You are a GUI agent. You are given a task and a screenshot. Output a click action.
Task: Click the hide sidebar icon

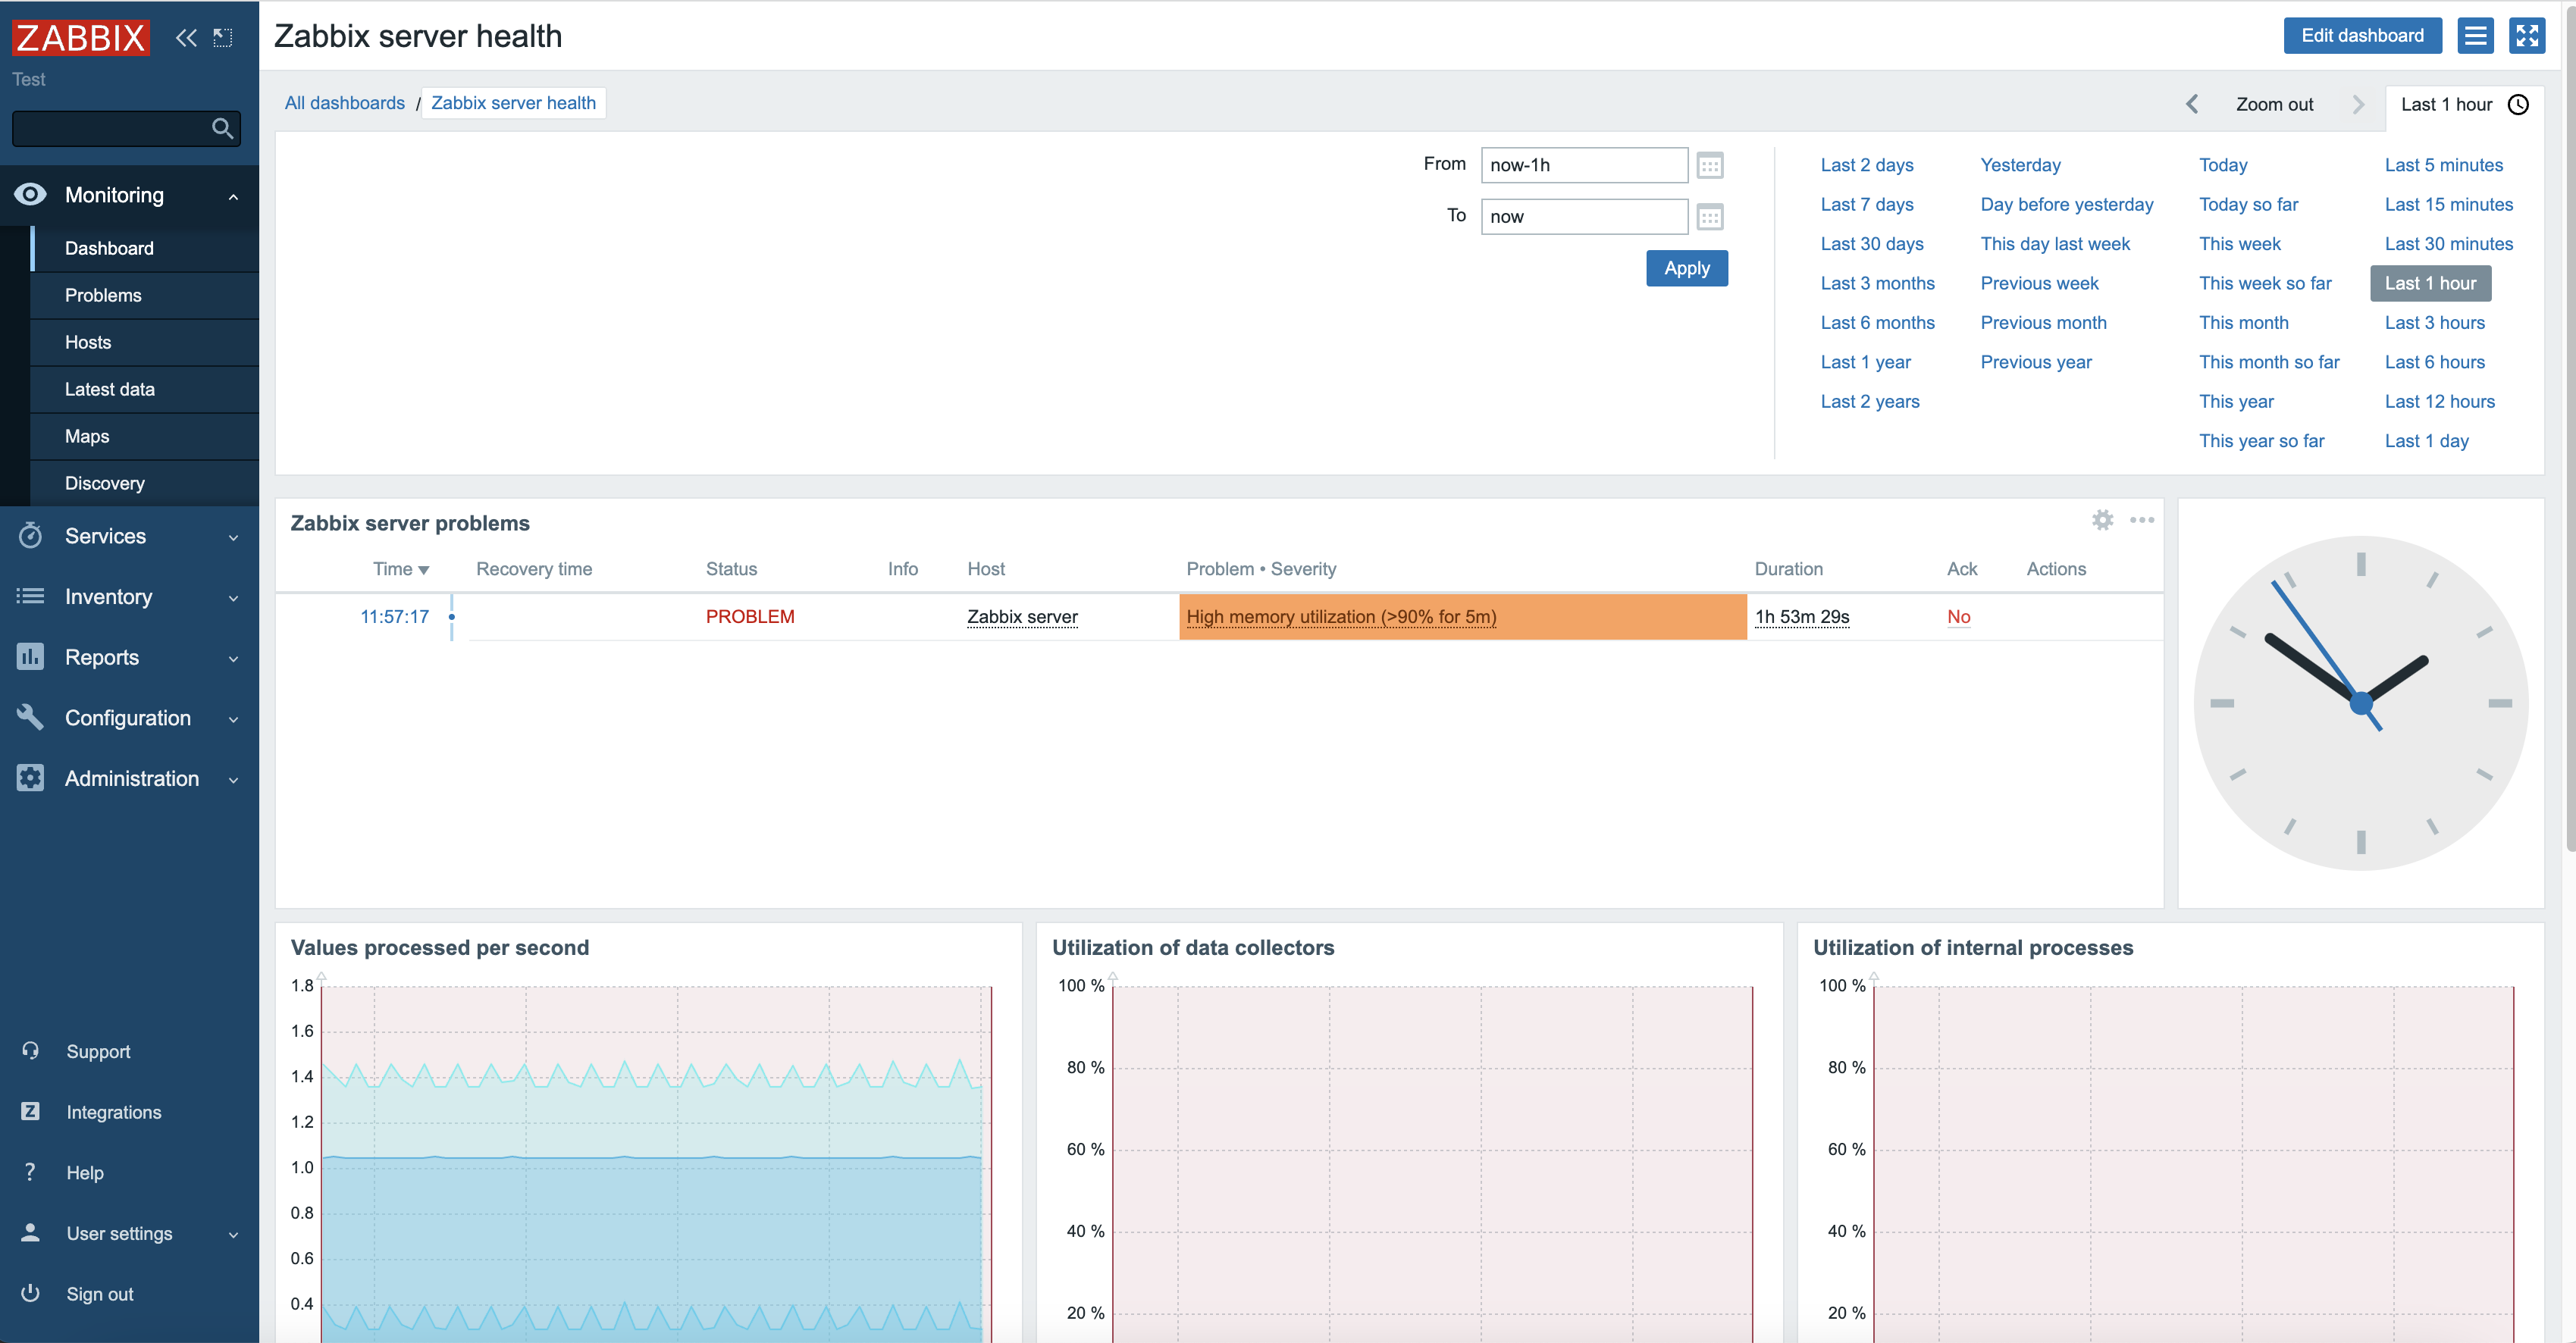tap(222, 38)
